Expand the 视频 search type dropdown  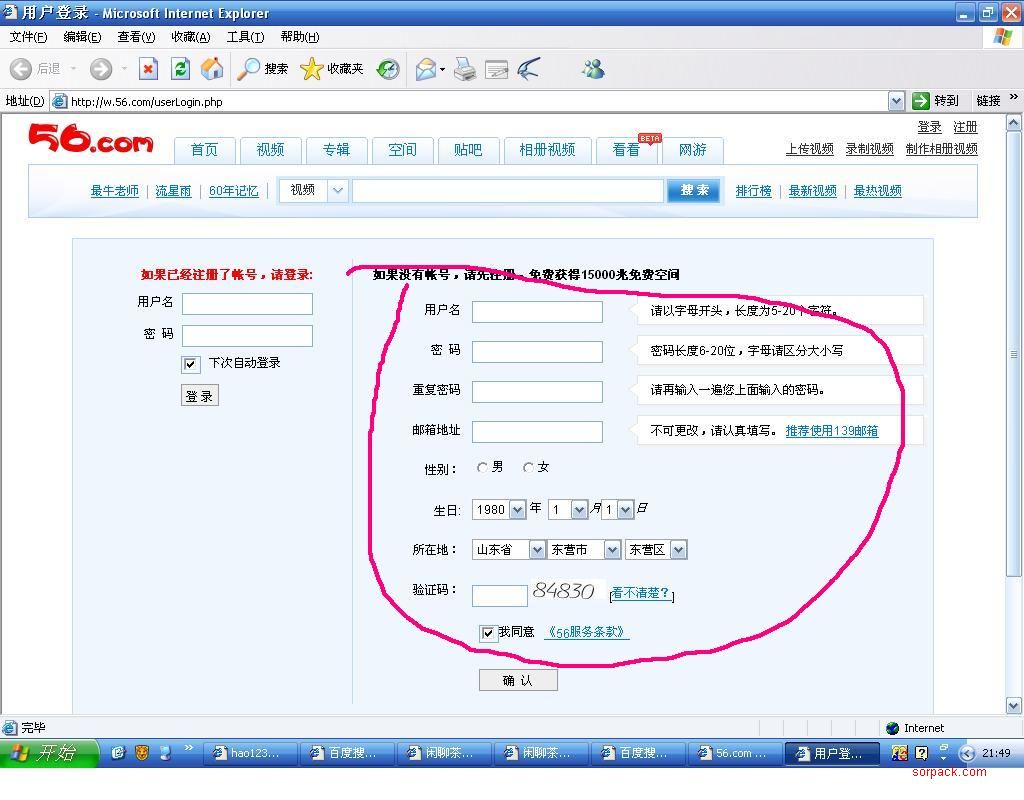(337, 190)
